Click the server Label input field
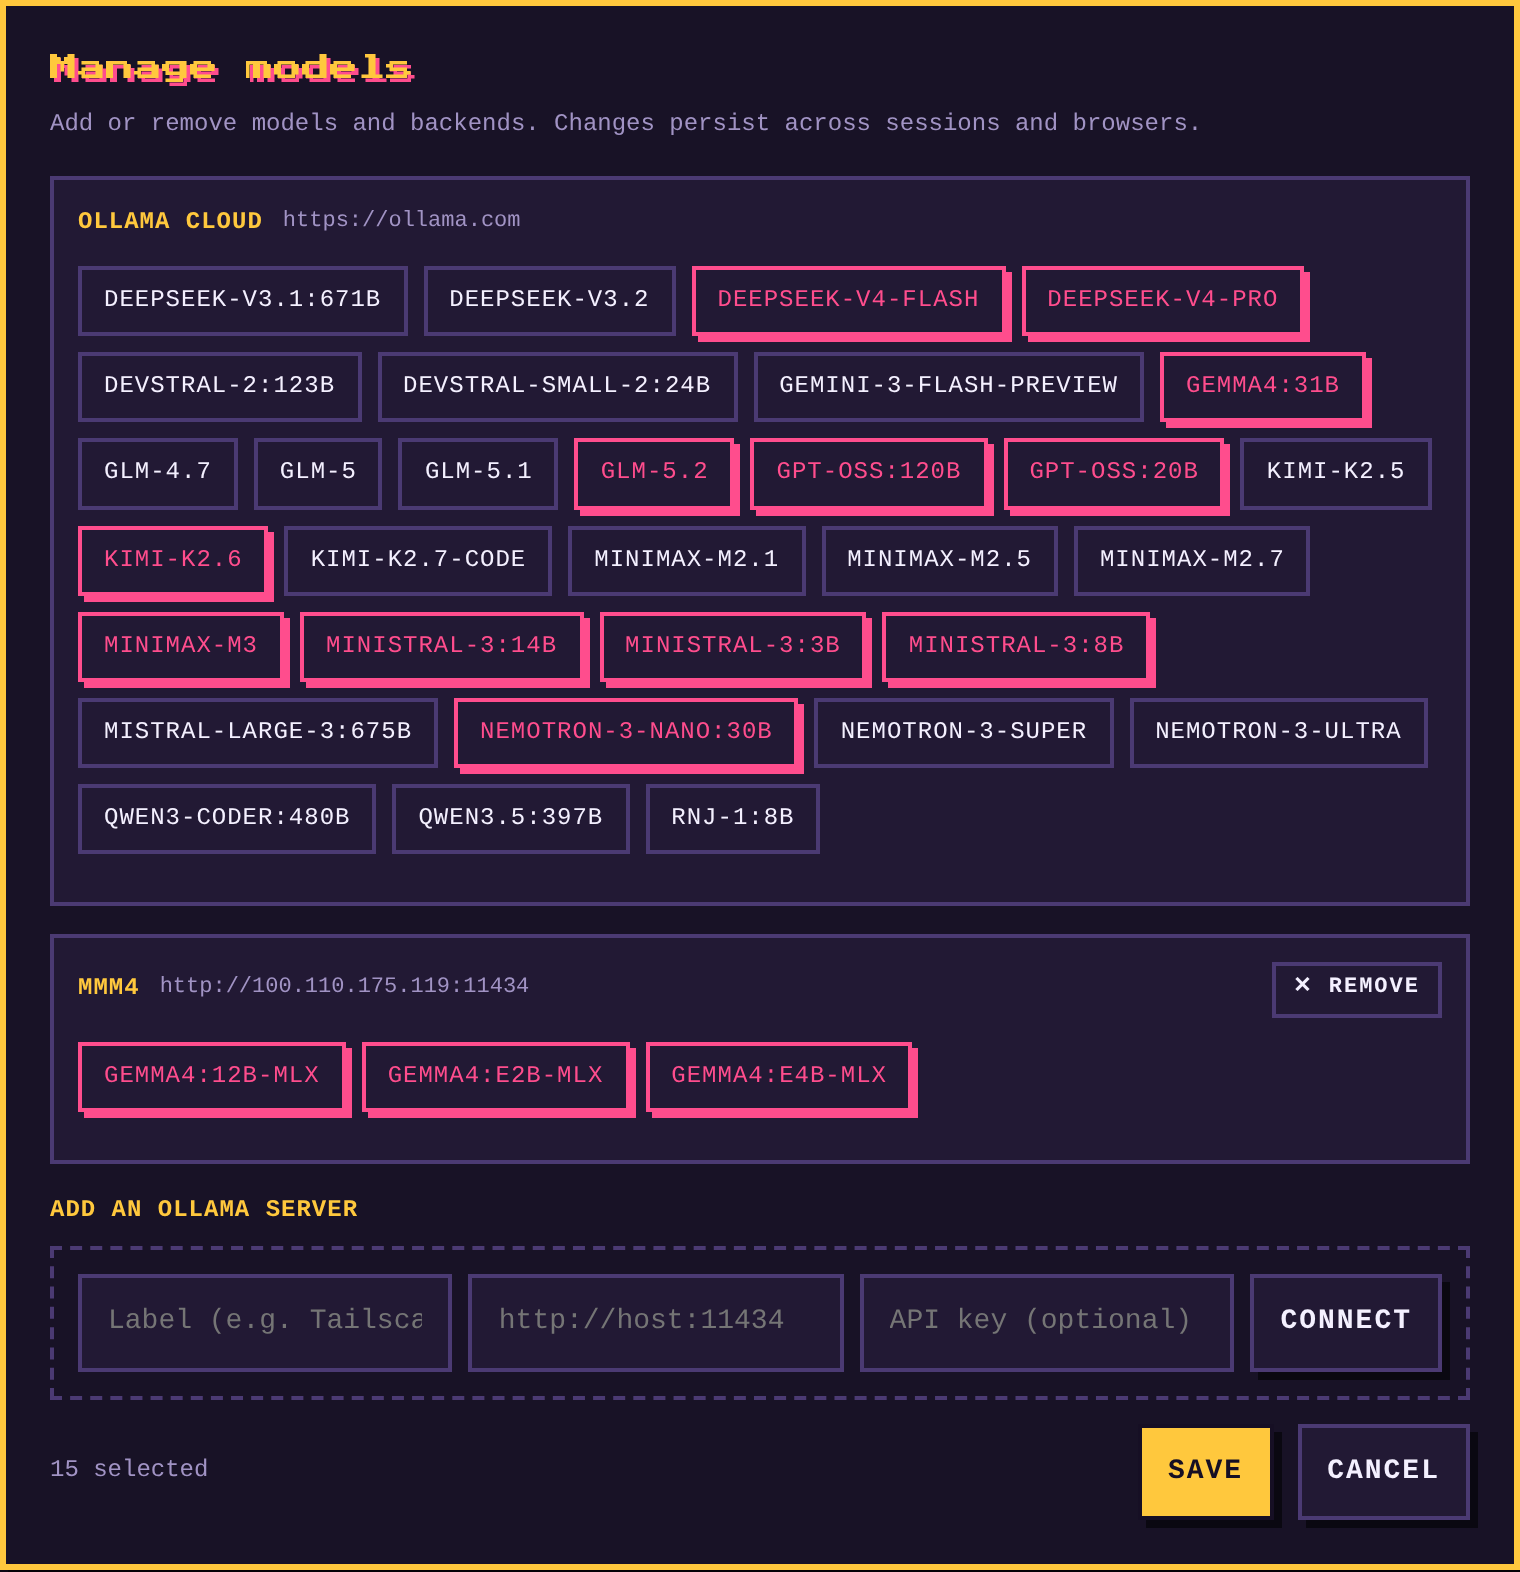Viewport: 1520px width, 1572px height. (265, 1322)
